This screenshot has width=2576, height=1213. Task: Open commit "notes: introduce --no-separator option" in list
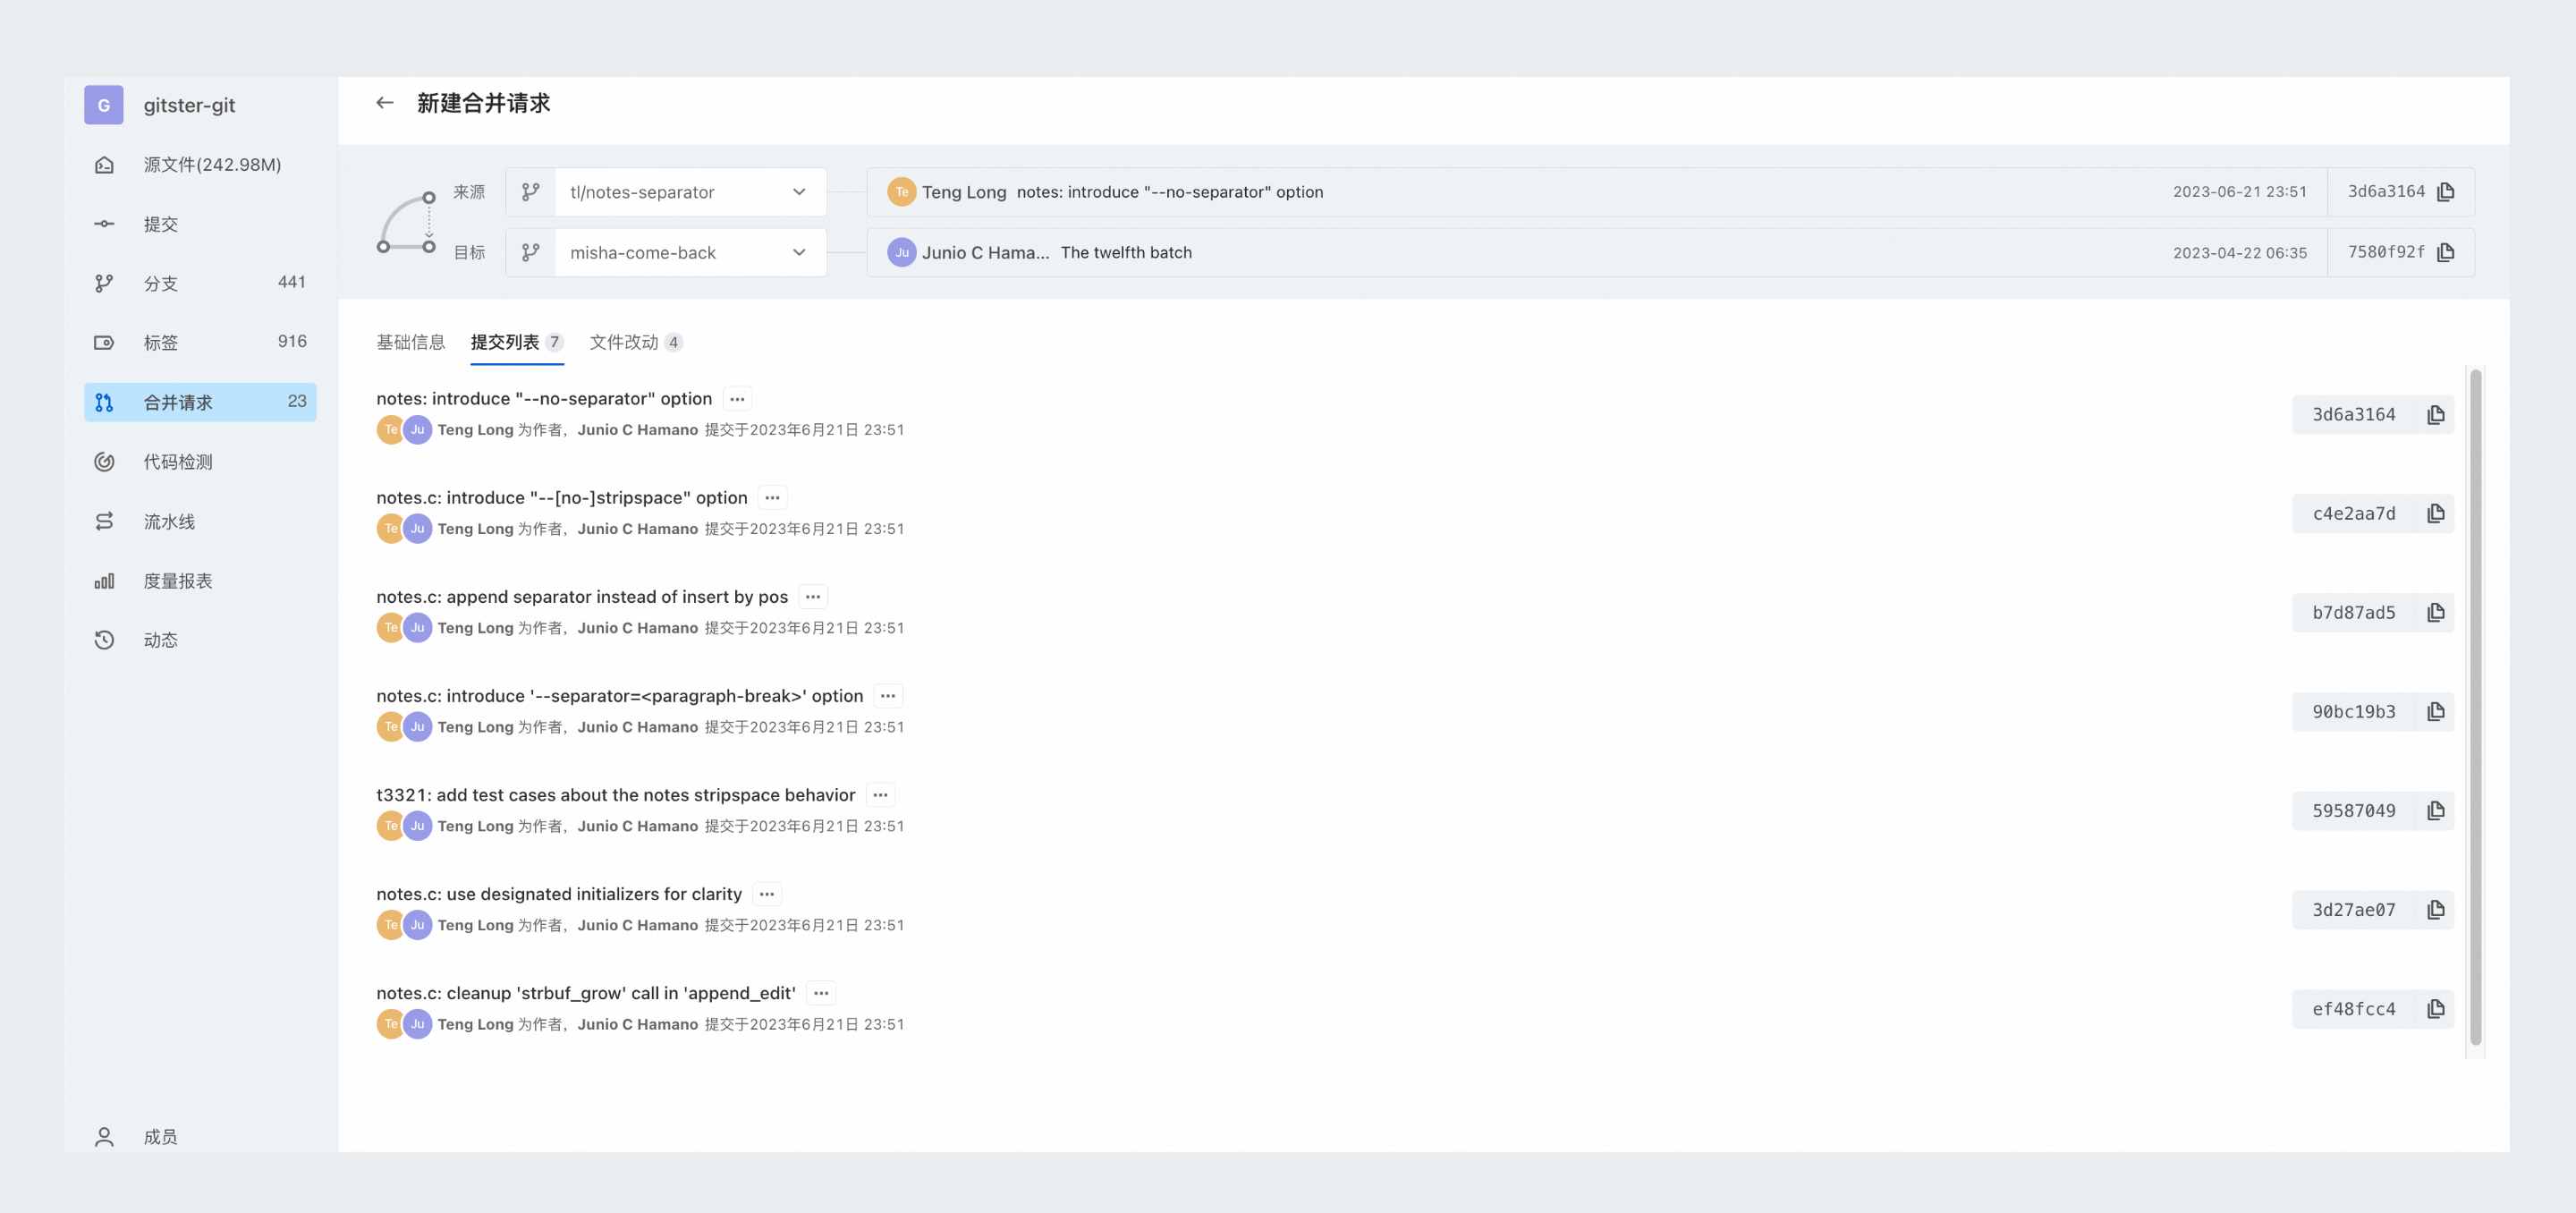[544, 398]
